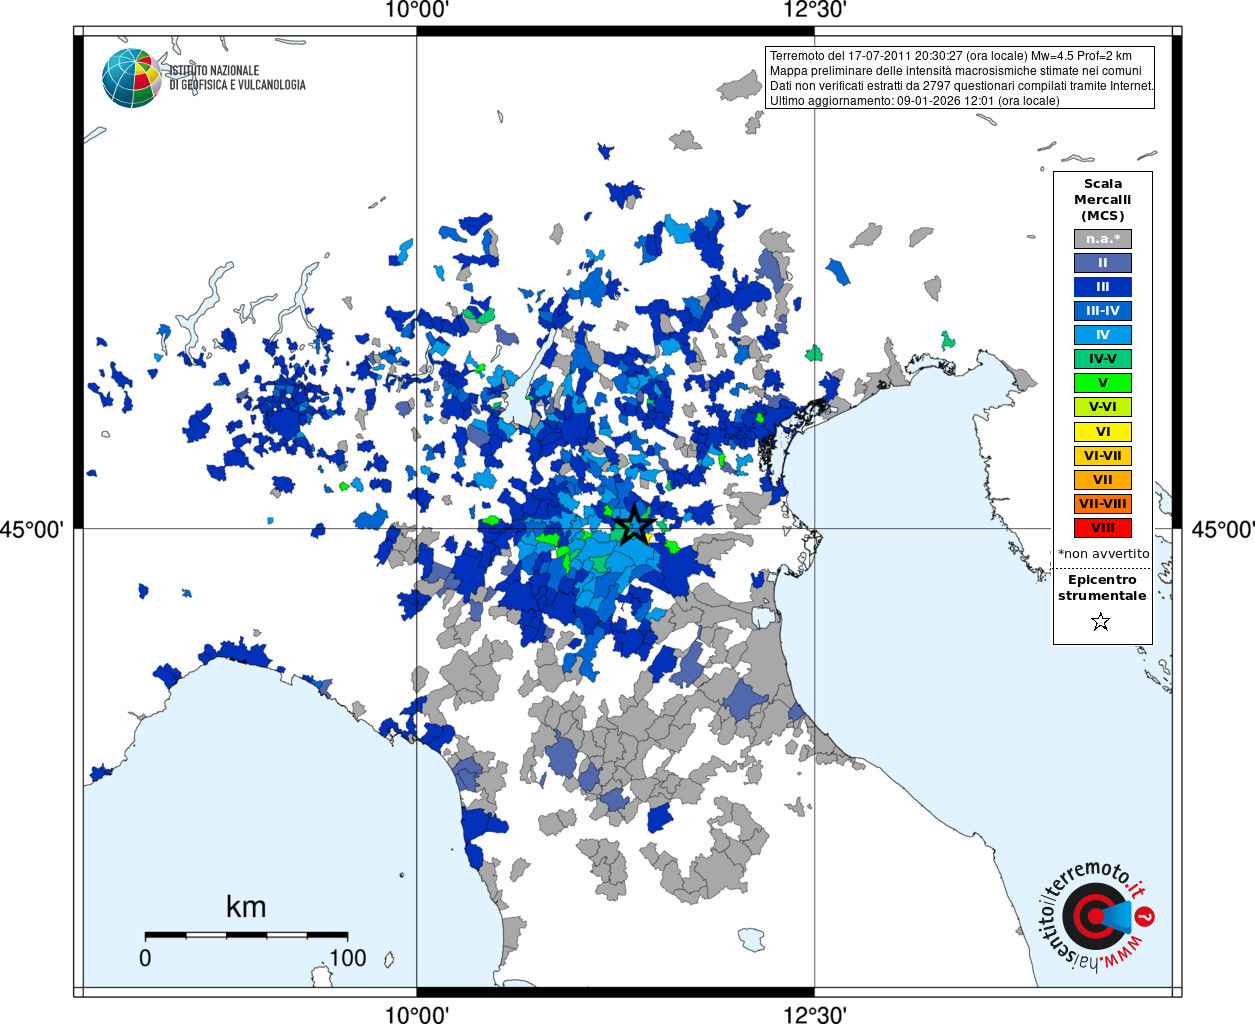Click the Istituto Nazionale di Geofisica e Vulcanologia text

tap(237, 78)
